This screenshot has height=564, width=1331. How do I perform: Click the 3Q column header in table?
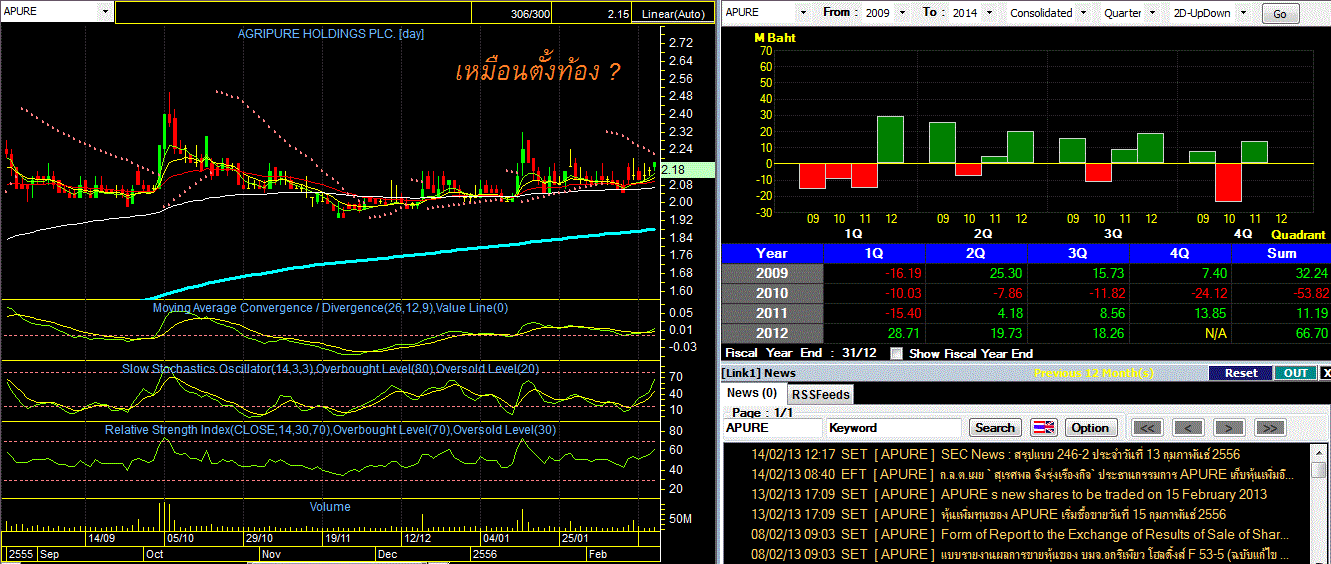point(1078,253)
